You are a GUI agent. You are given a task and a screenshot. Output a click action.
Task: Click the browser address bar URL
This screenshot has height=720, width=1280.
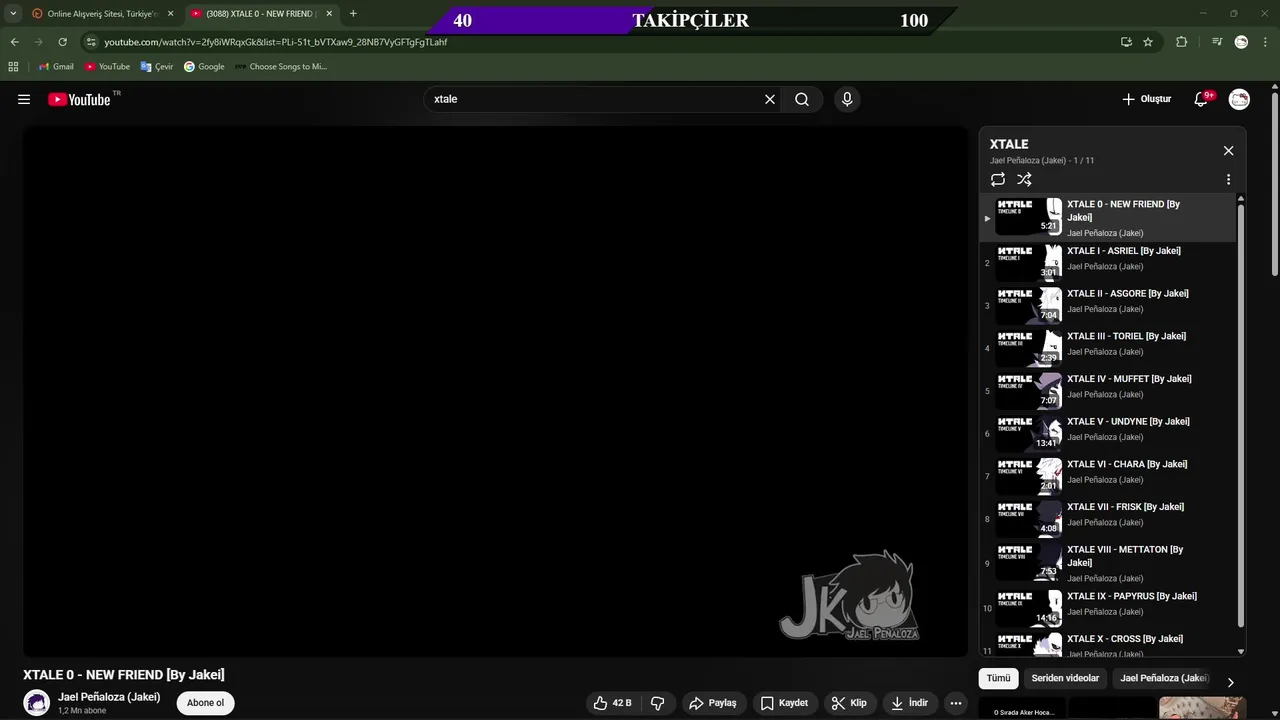pyautogui.click(x=276, y=42)
